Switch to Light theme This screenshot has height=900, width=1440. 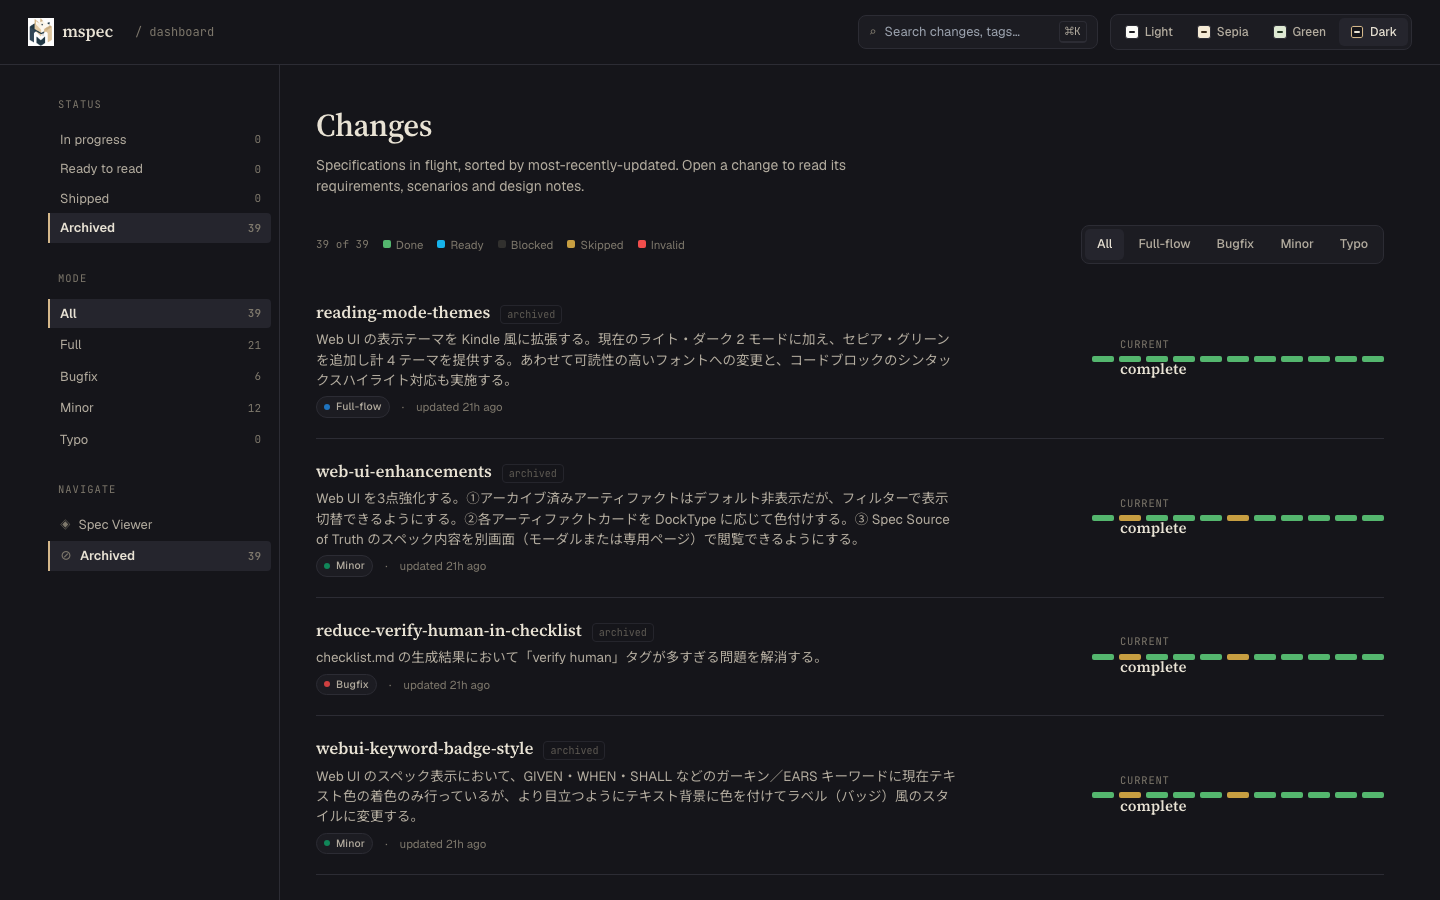(1149, 32)
